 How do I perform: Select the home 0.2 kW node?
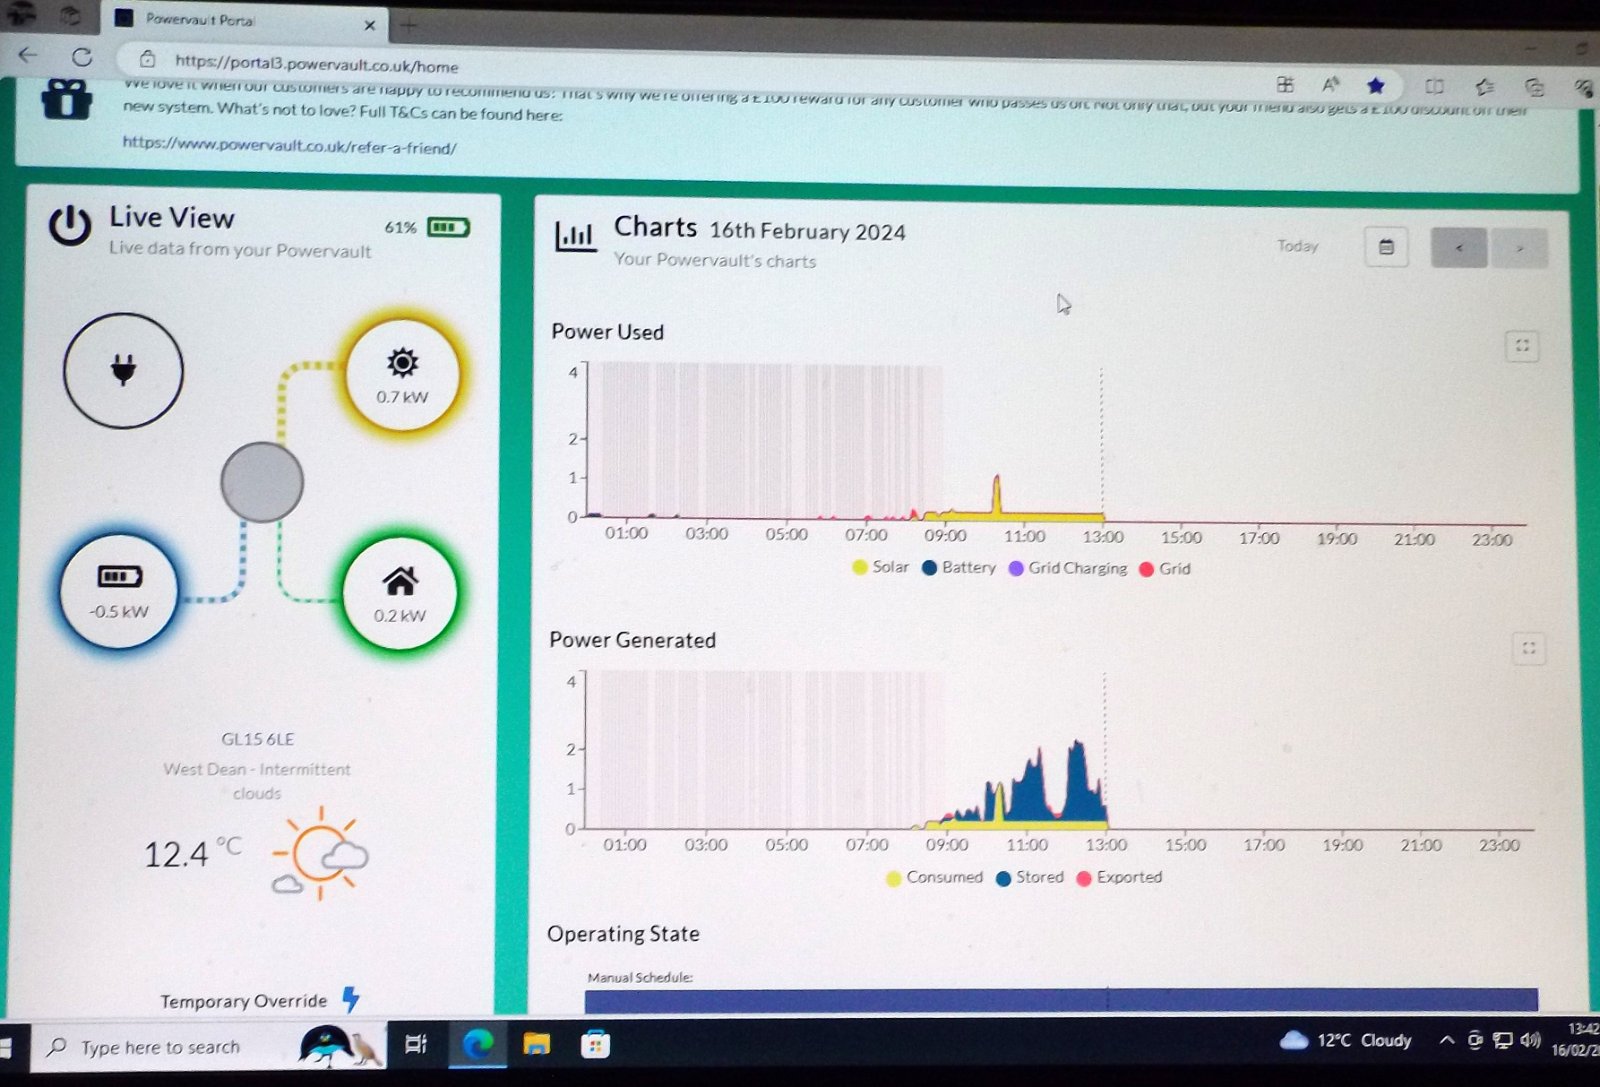tap(399, 594)
